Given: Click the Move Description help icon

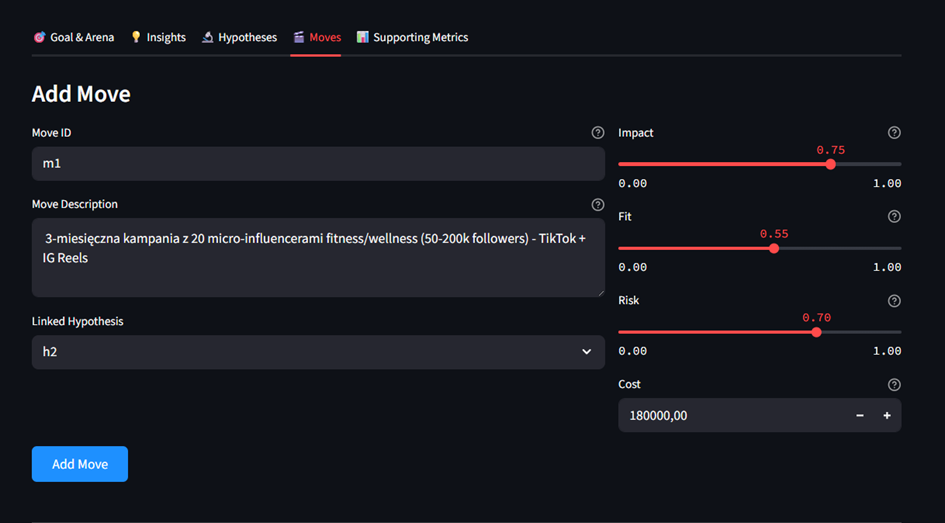Looking at the screenshot, I should pyautogui.click(x=598, y=205).
